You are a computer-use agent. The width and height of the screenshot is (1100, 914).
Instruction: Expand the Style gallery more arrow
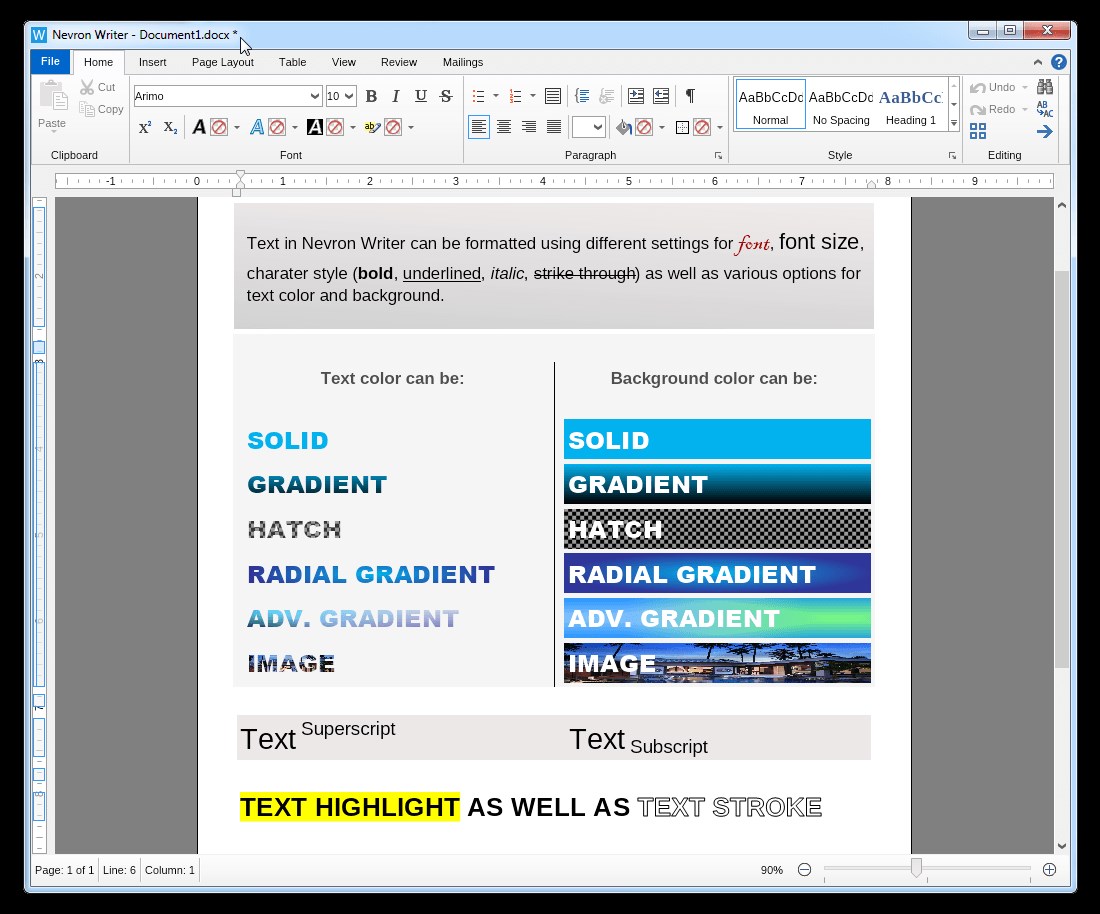click(953, 123)
